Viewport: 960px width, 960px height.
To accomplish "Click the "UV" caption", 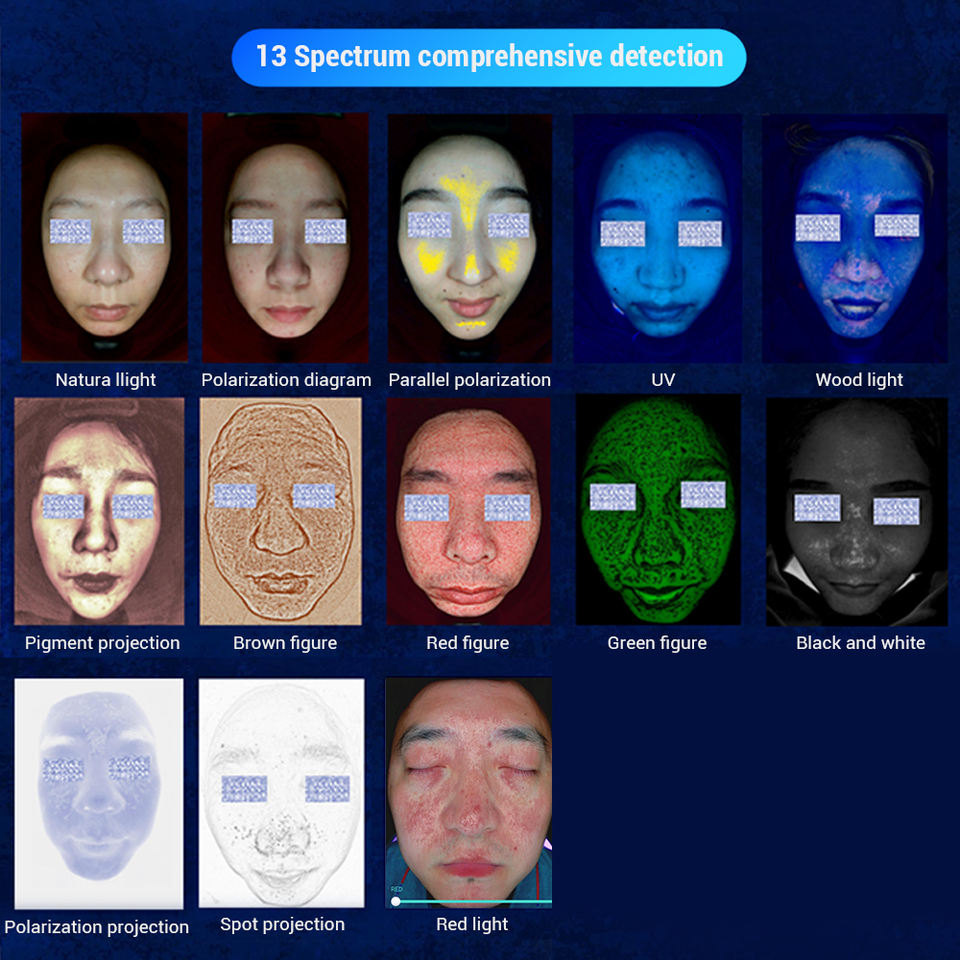I will coord(663,380).
